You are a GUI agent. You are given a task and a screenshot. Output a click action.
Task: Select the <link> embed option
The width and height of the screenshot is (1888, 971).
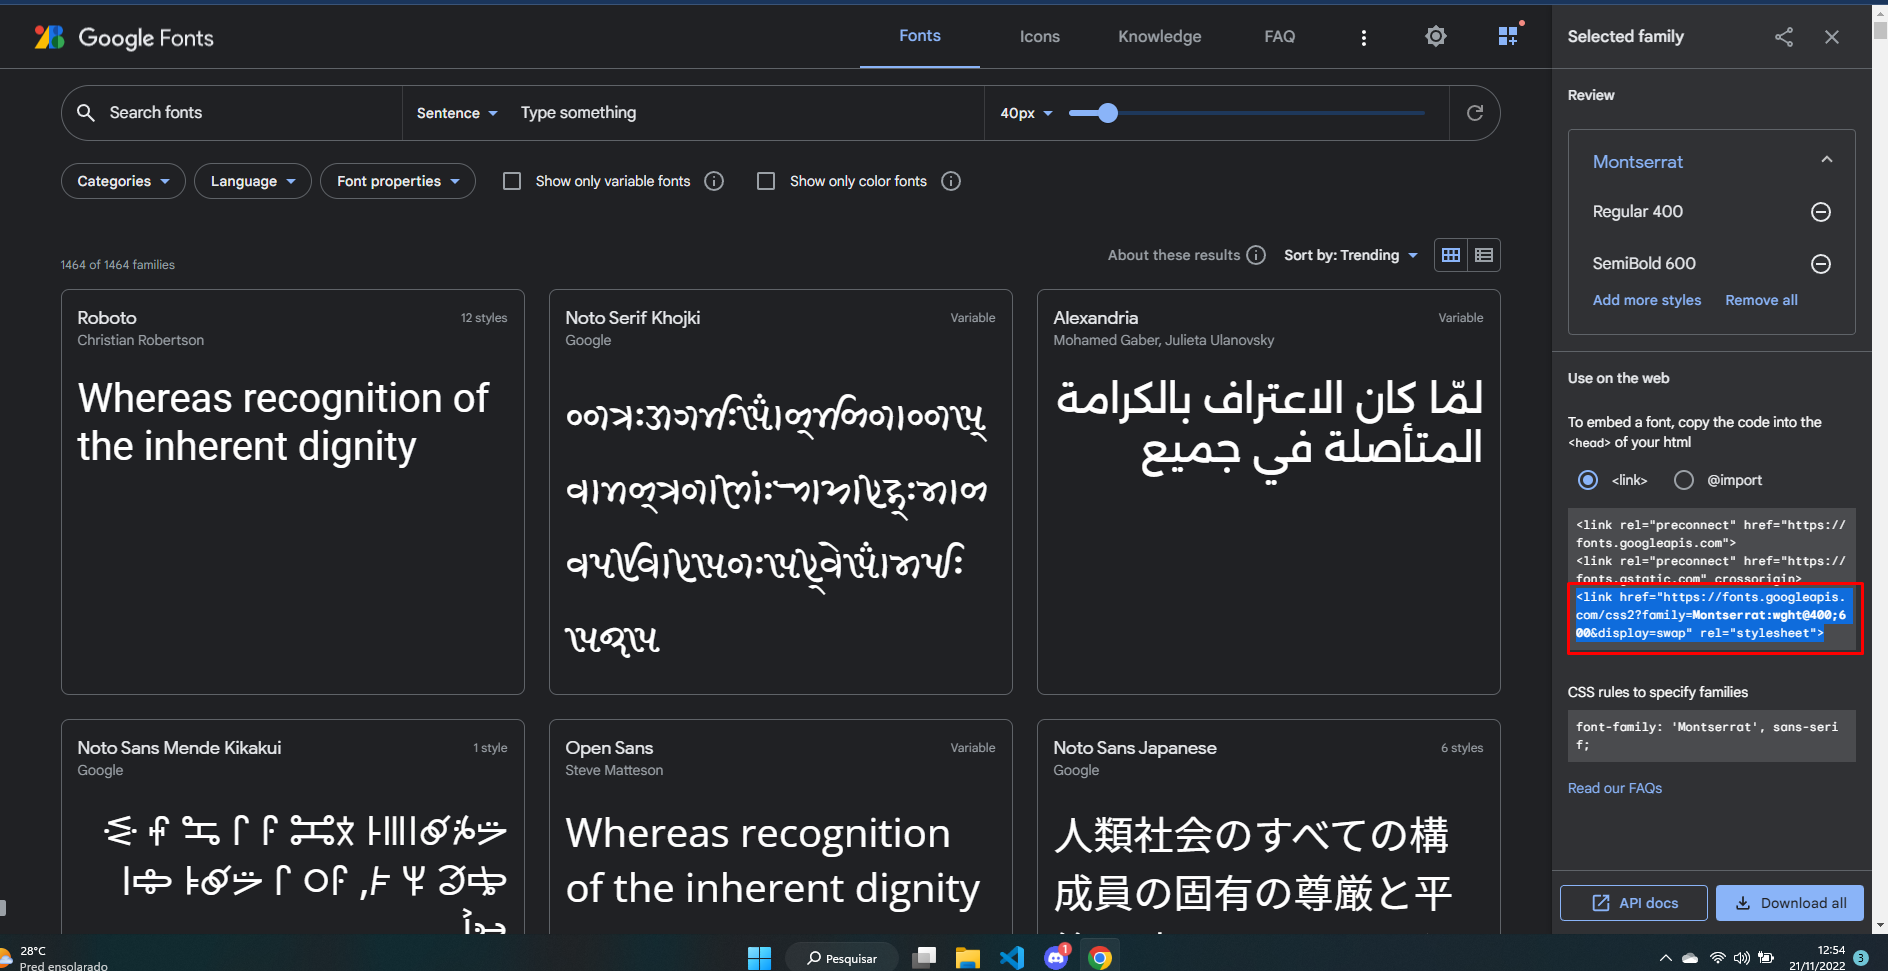pos(1588,480)
